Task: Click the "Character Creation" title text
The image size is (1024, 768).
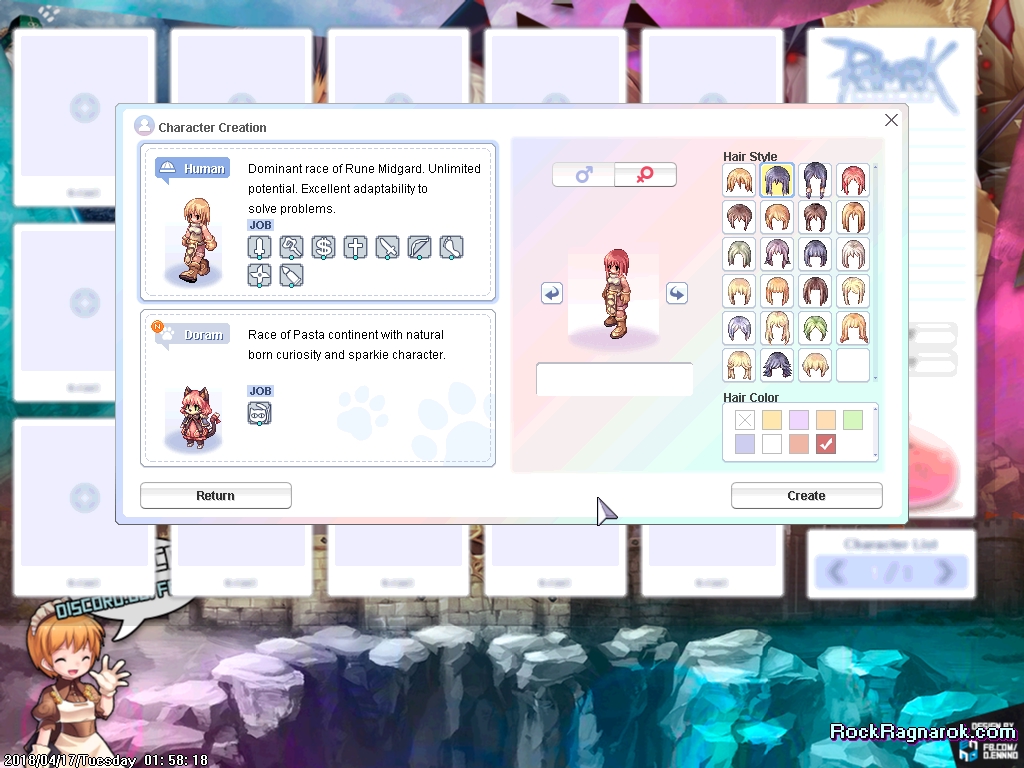Action: click(x=212, y=127)
